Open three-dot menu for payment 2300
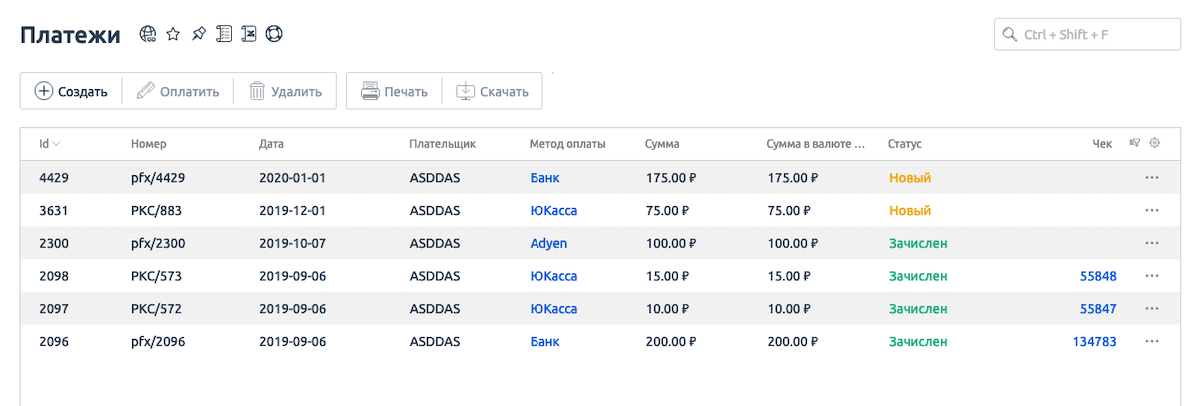Screen dimensions: 1200x406 pos(1152,243)
